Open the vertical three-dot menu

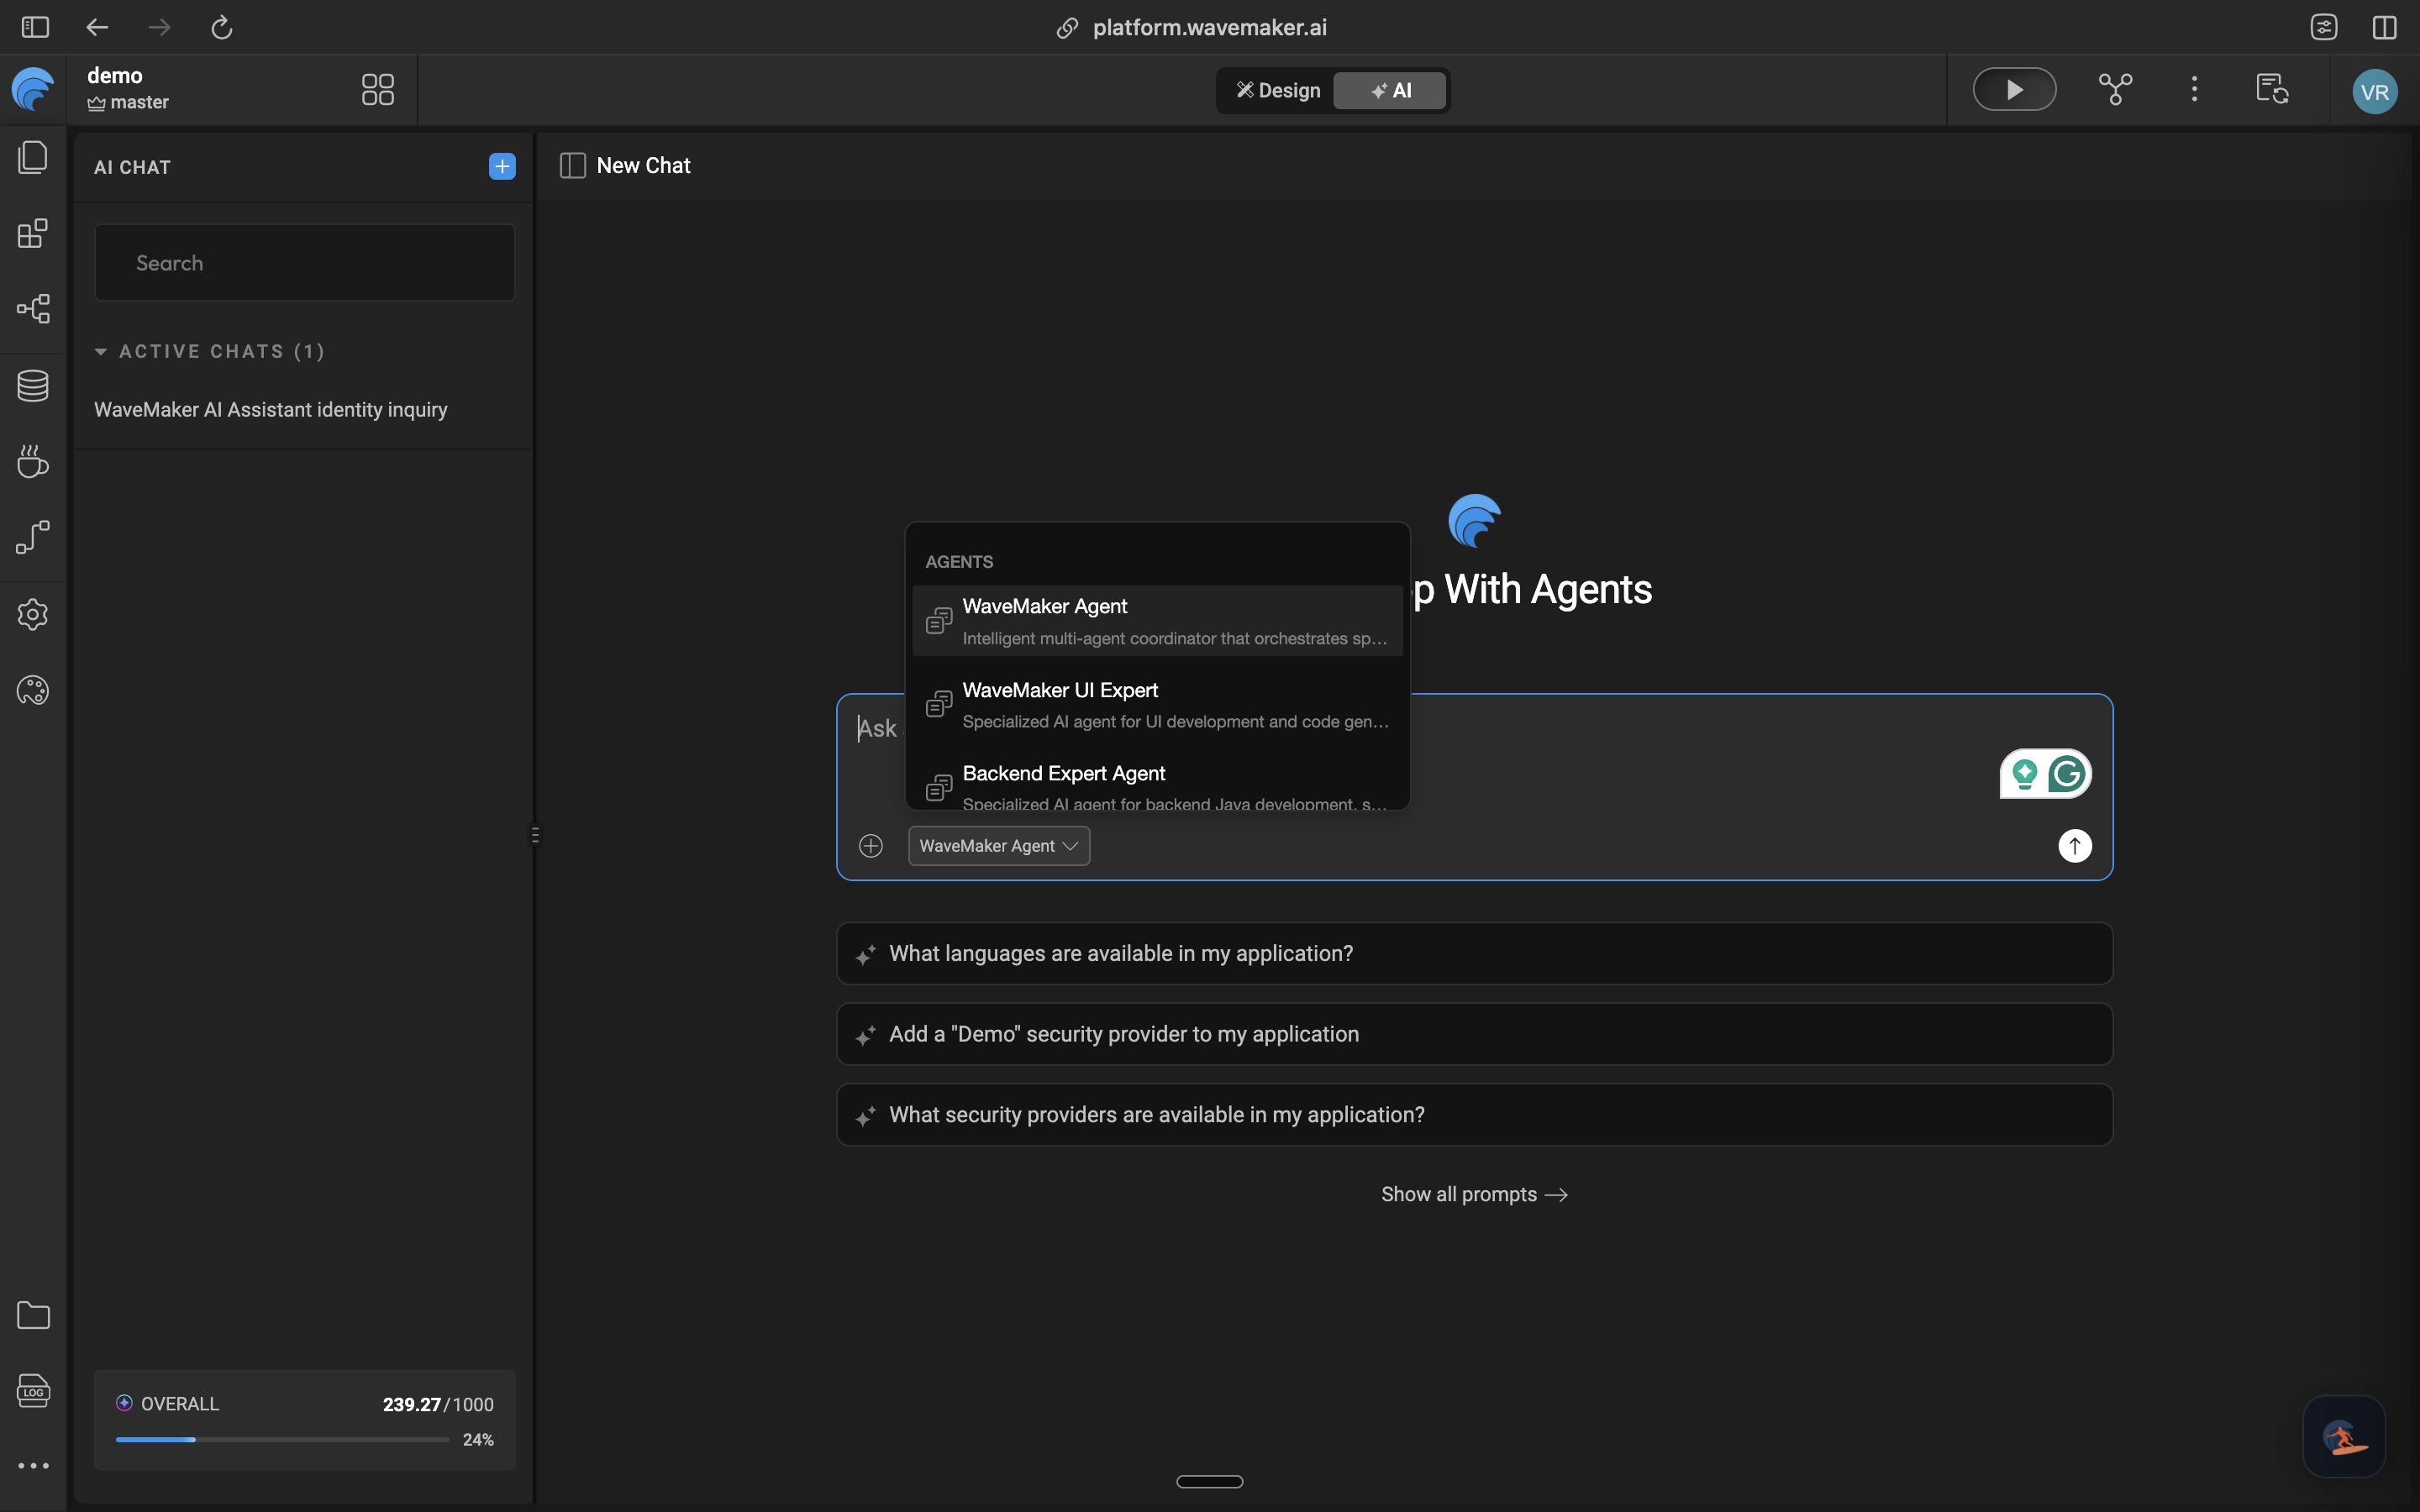click(x=2194, y=90)
